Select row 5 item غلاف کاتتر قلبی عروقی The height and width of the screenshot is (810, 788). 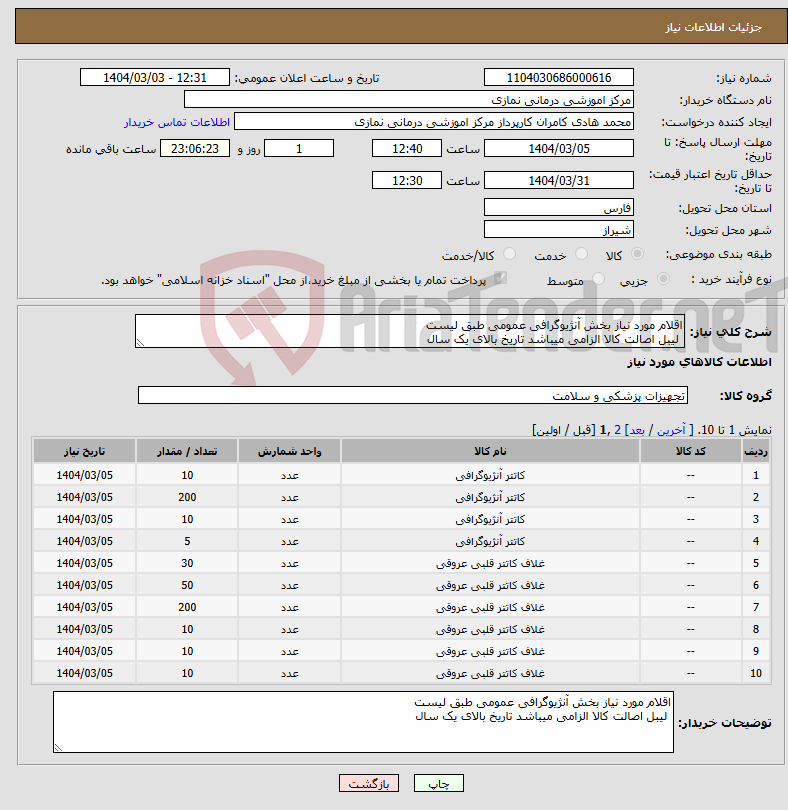click(490, 564)
